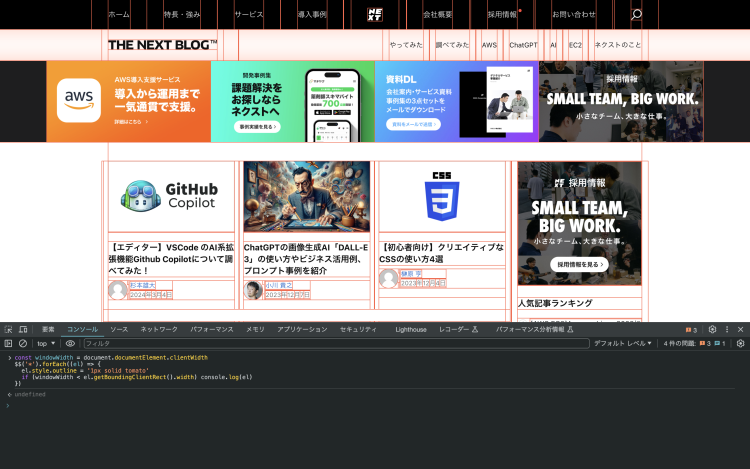Toggle the device toolbar icon
The image size is (750, 469).
[x=23, y=329]
